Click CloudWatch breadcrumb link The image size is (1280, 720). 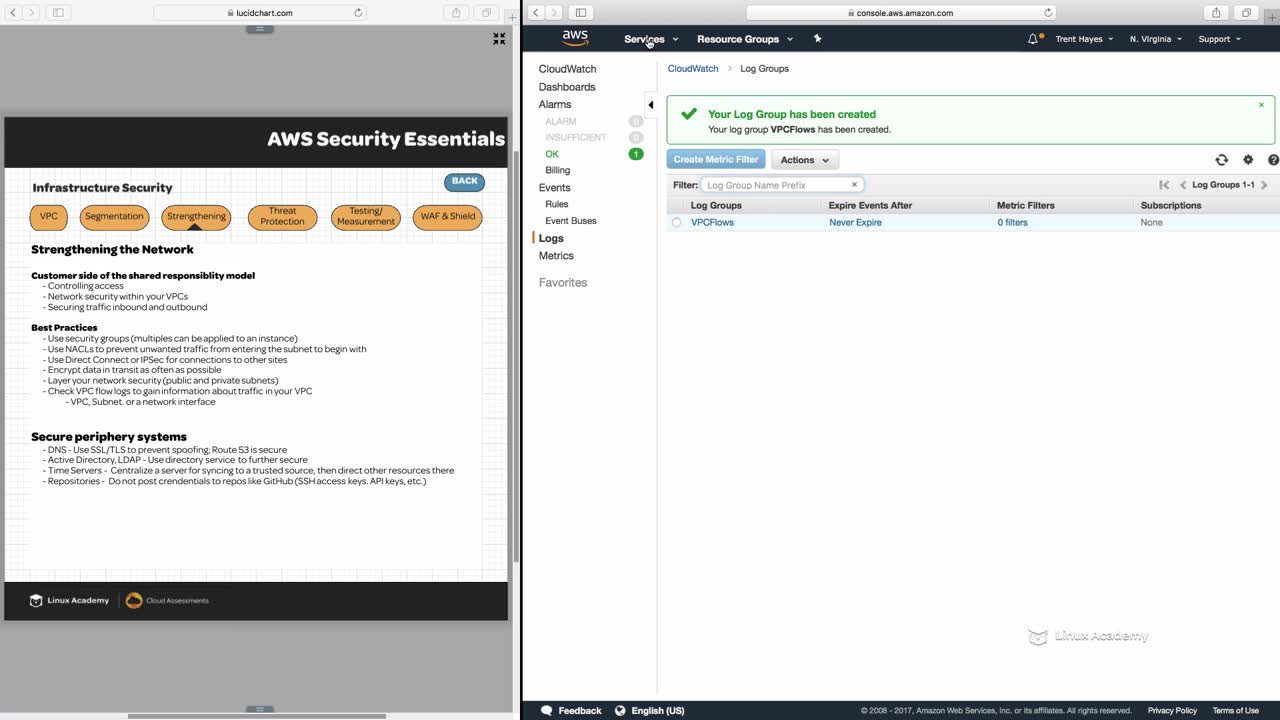[x=693, y=69]
